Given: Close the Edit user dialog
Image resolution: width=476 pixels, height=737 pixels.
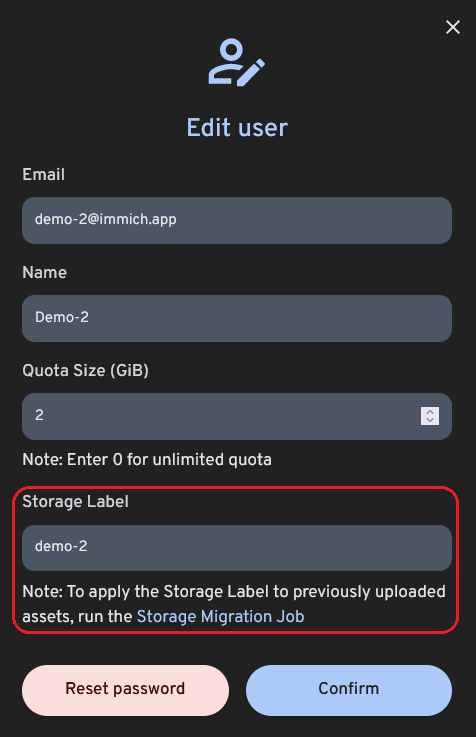Looking at the screenshot, I should (x=453, y=27).
